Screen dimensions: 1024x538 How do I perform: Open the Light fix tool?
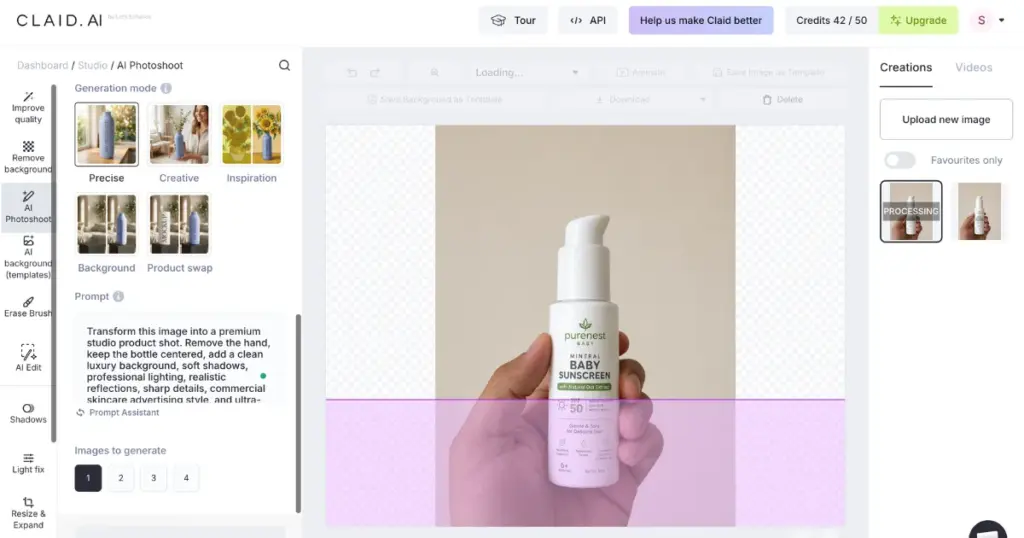[x=28, y=464]
